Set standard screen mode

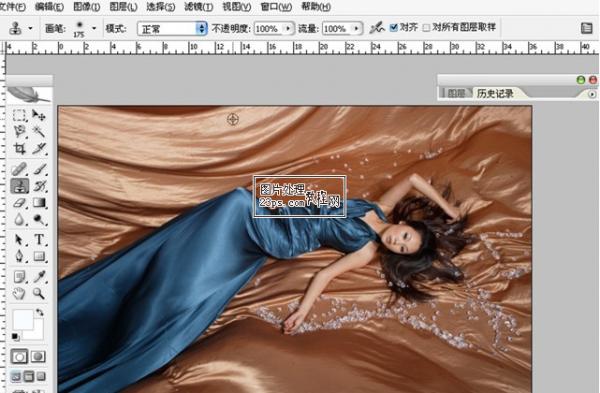16,377
